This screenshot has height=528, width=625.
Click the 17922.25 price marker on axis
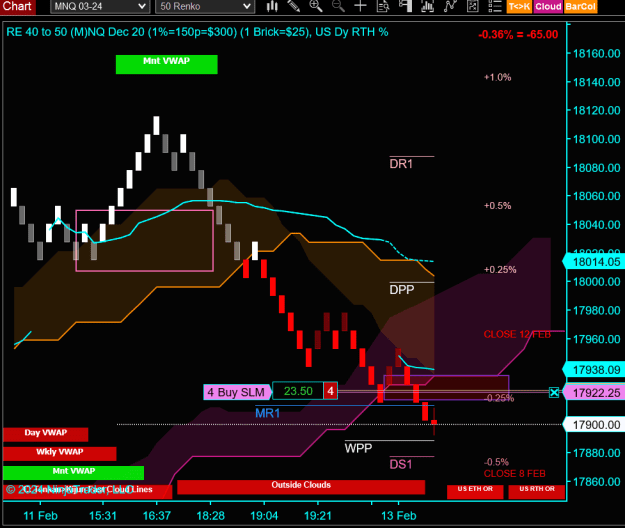click(x=594, y=393)
